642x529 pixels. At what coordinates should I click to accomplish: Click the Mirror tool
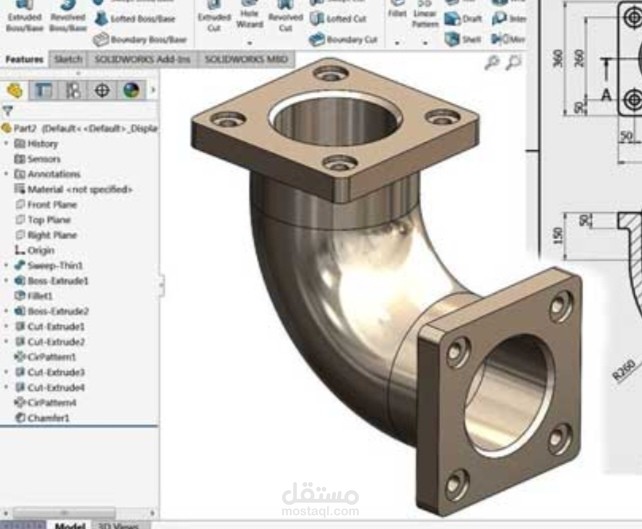click(x=508, y=39)
